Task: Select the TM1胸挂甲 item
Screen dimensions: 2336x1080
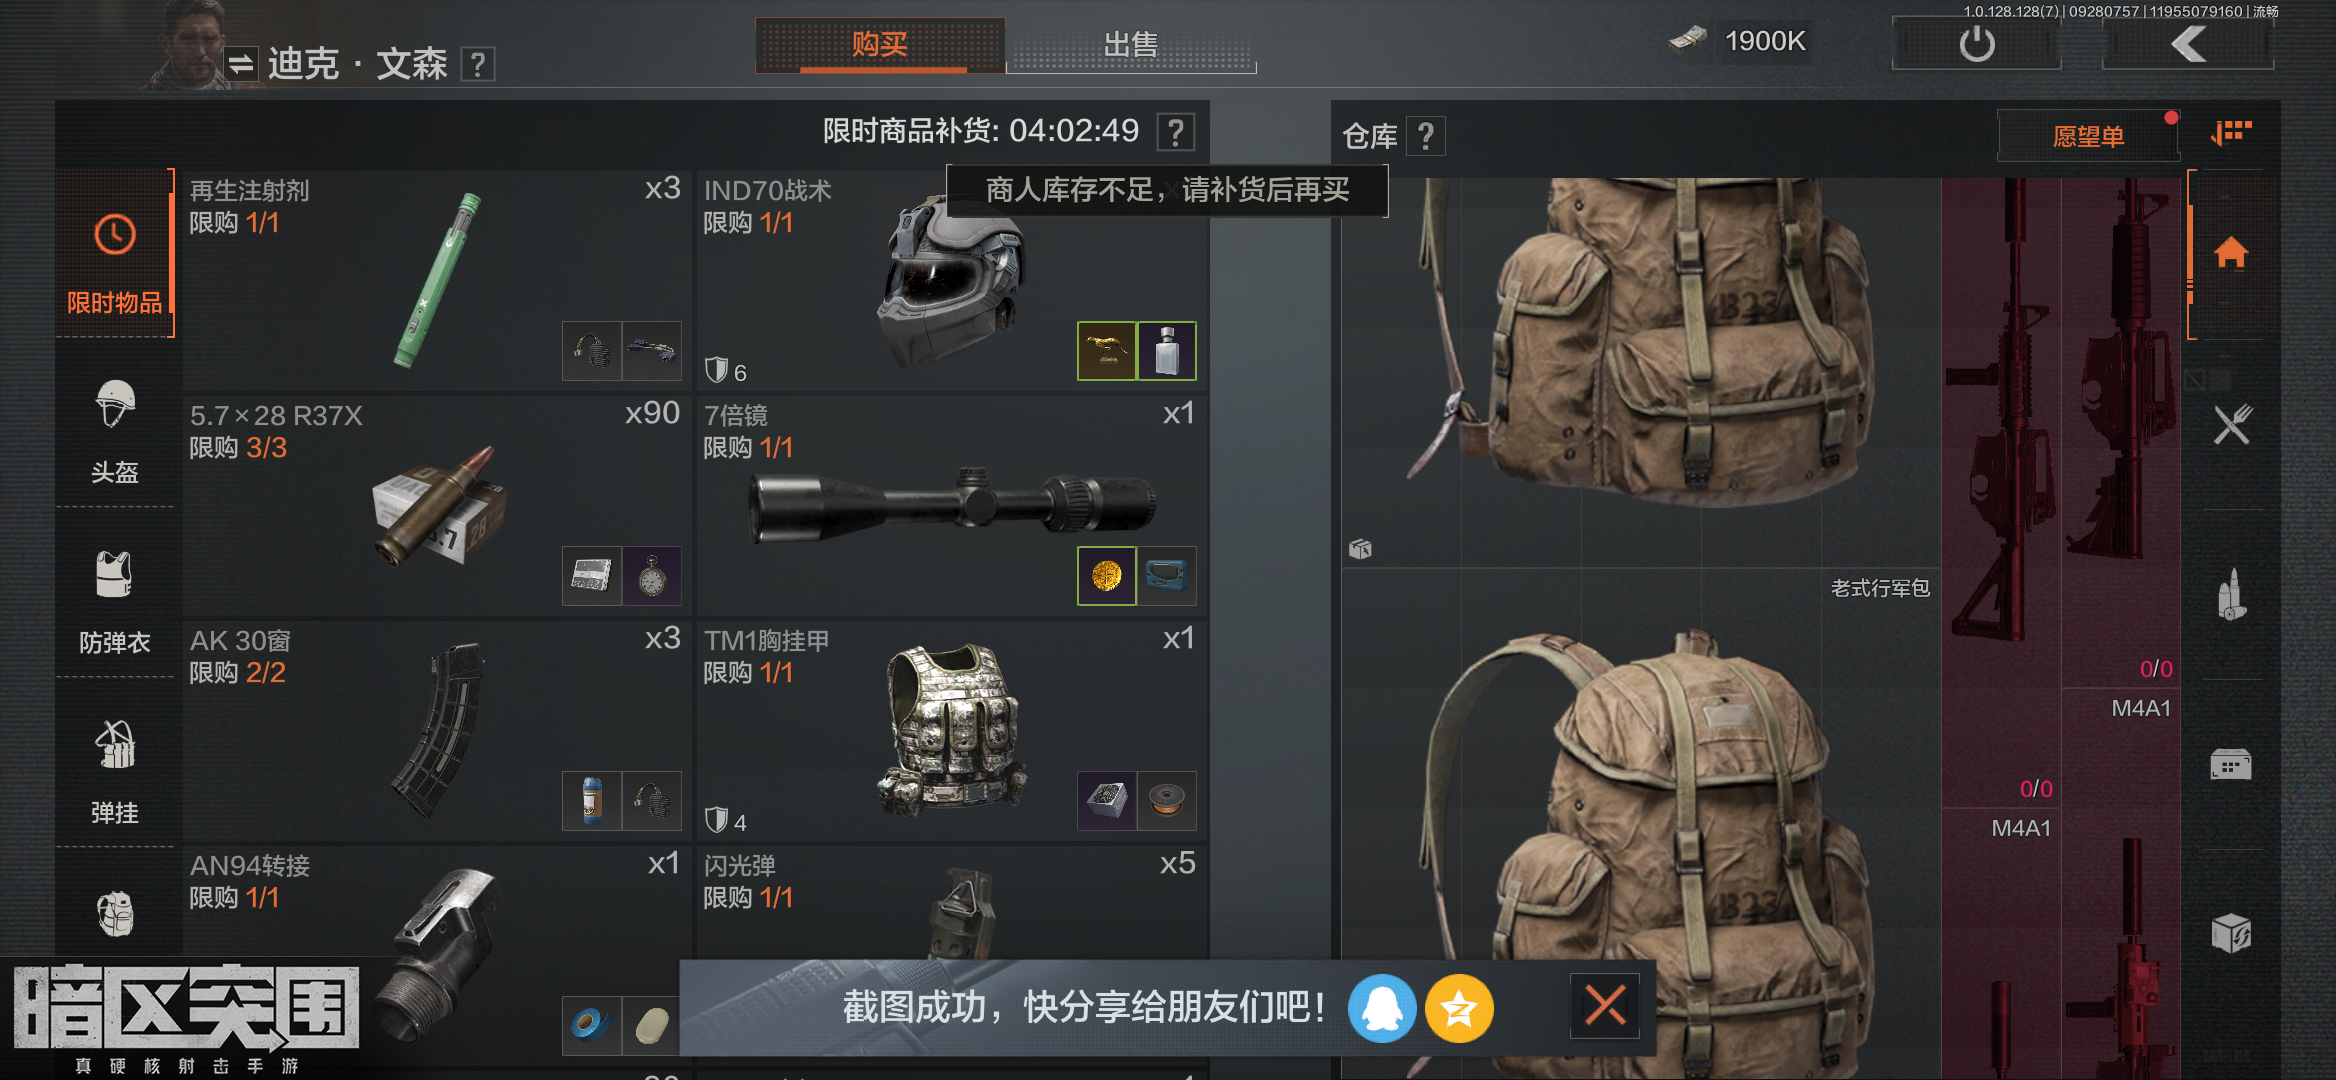Action: tap(950, 731)
